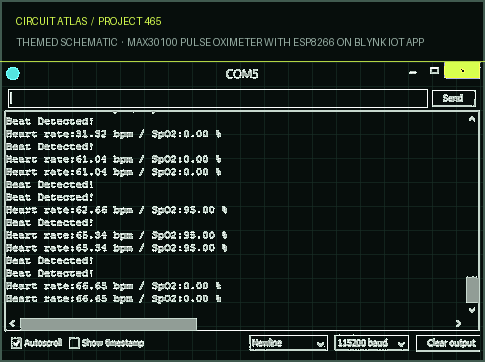This screenshot has width=485, height=362.
Task: Click the first 'Beat Detected!' output line
Action: 50,121
